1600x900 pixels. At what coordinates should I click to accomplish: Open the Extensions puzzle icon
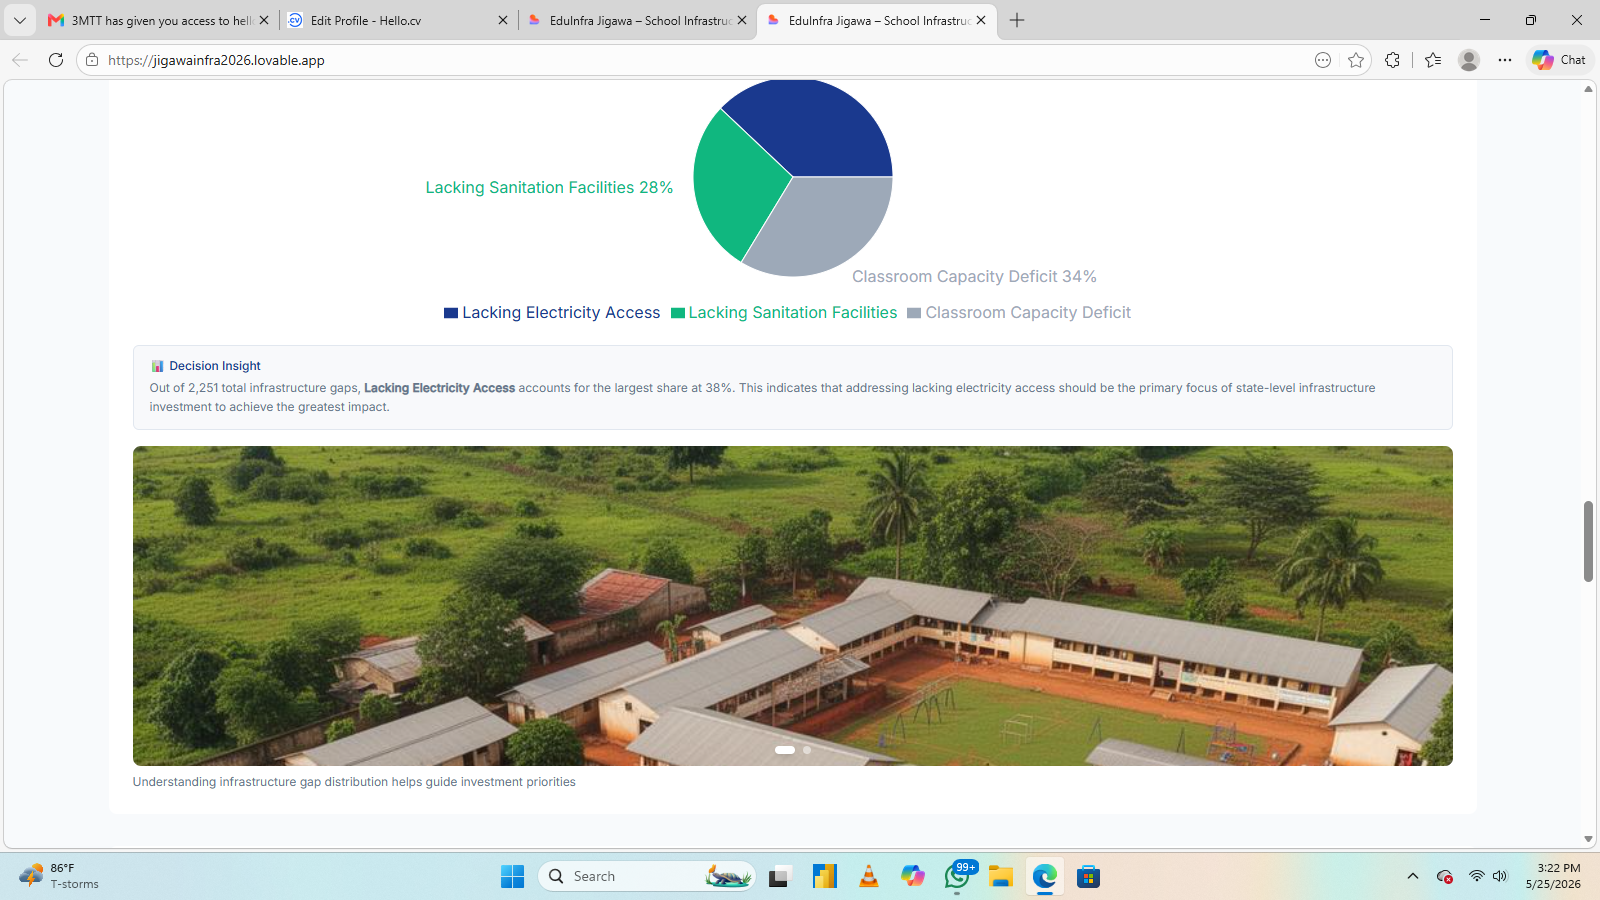point(1392,60)
